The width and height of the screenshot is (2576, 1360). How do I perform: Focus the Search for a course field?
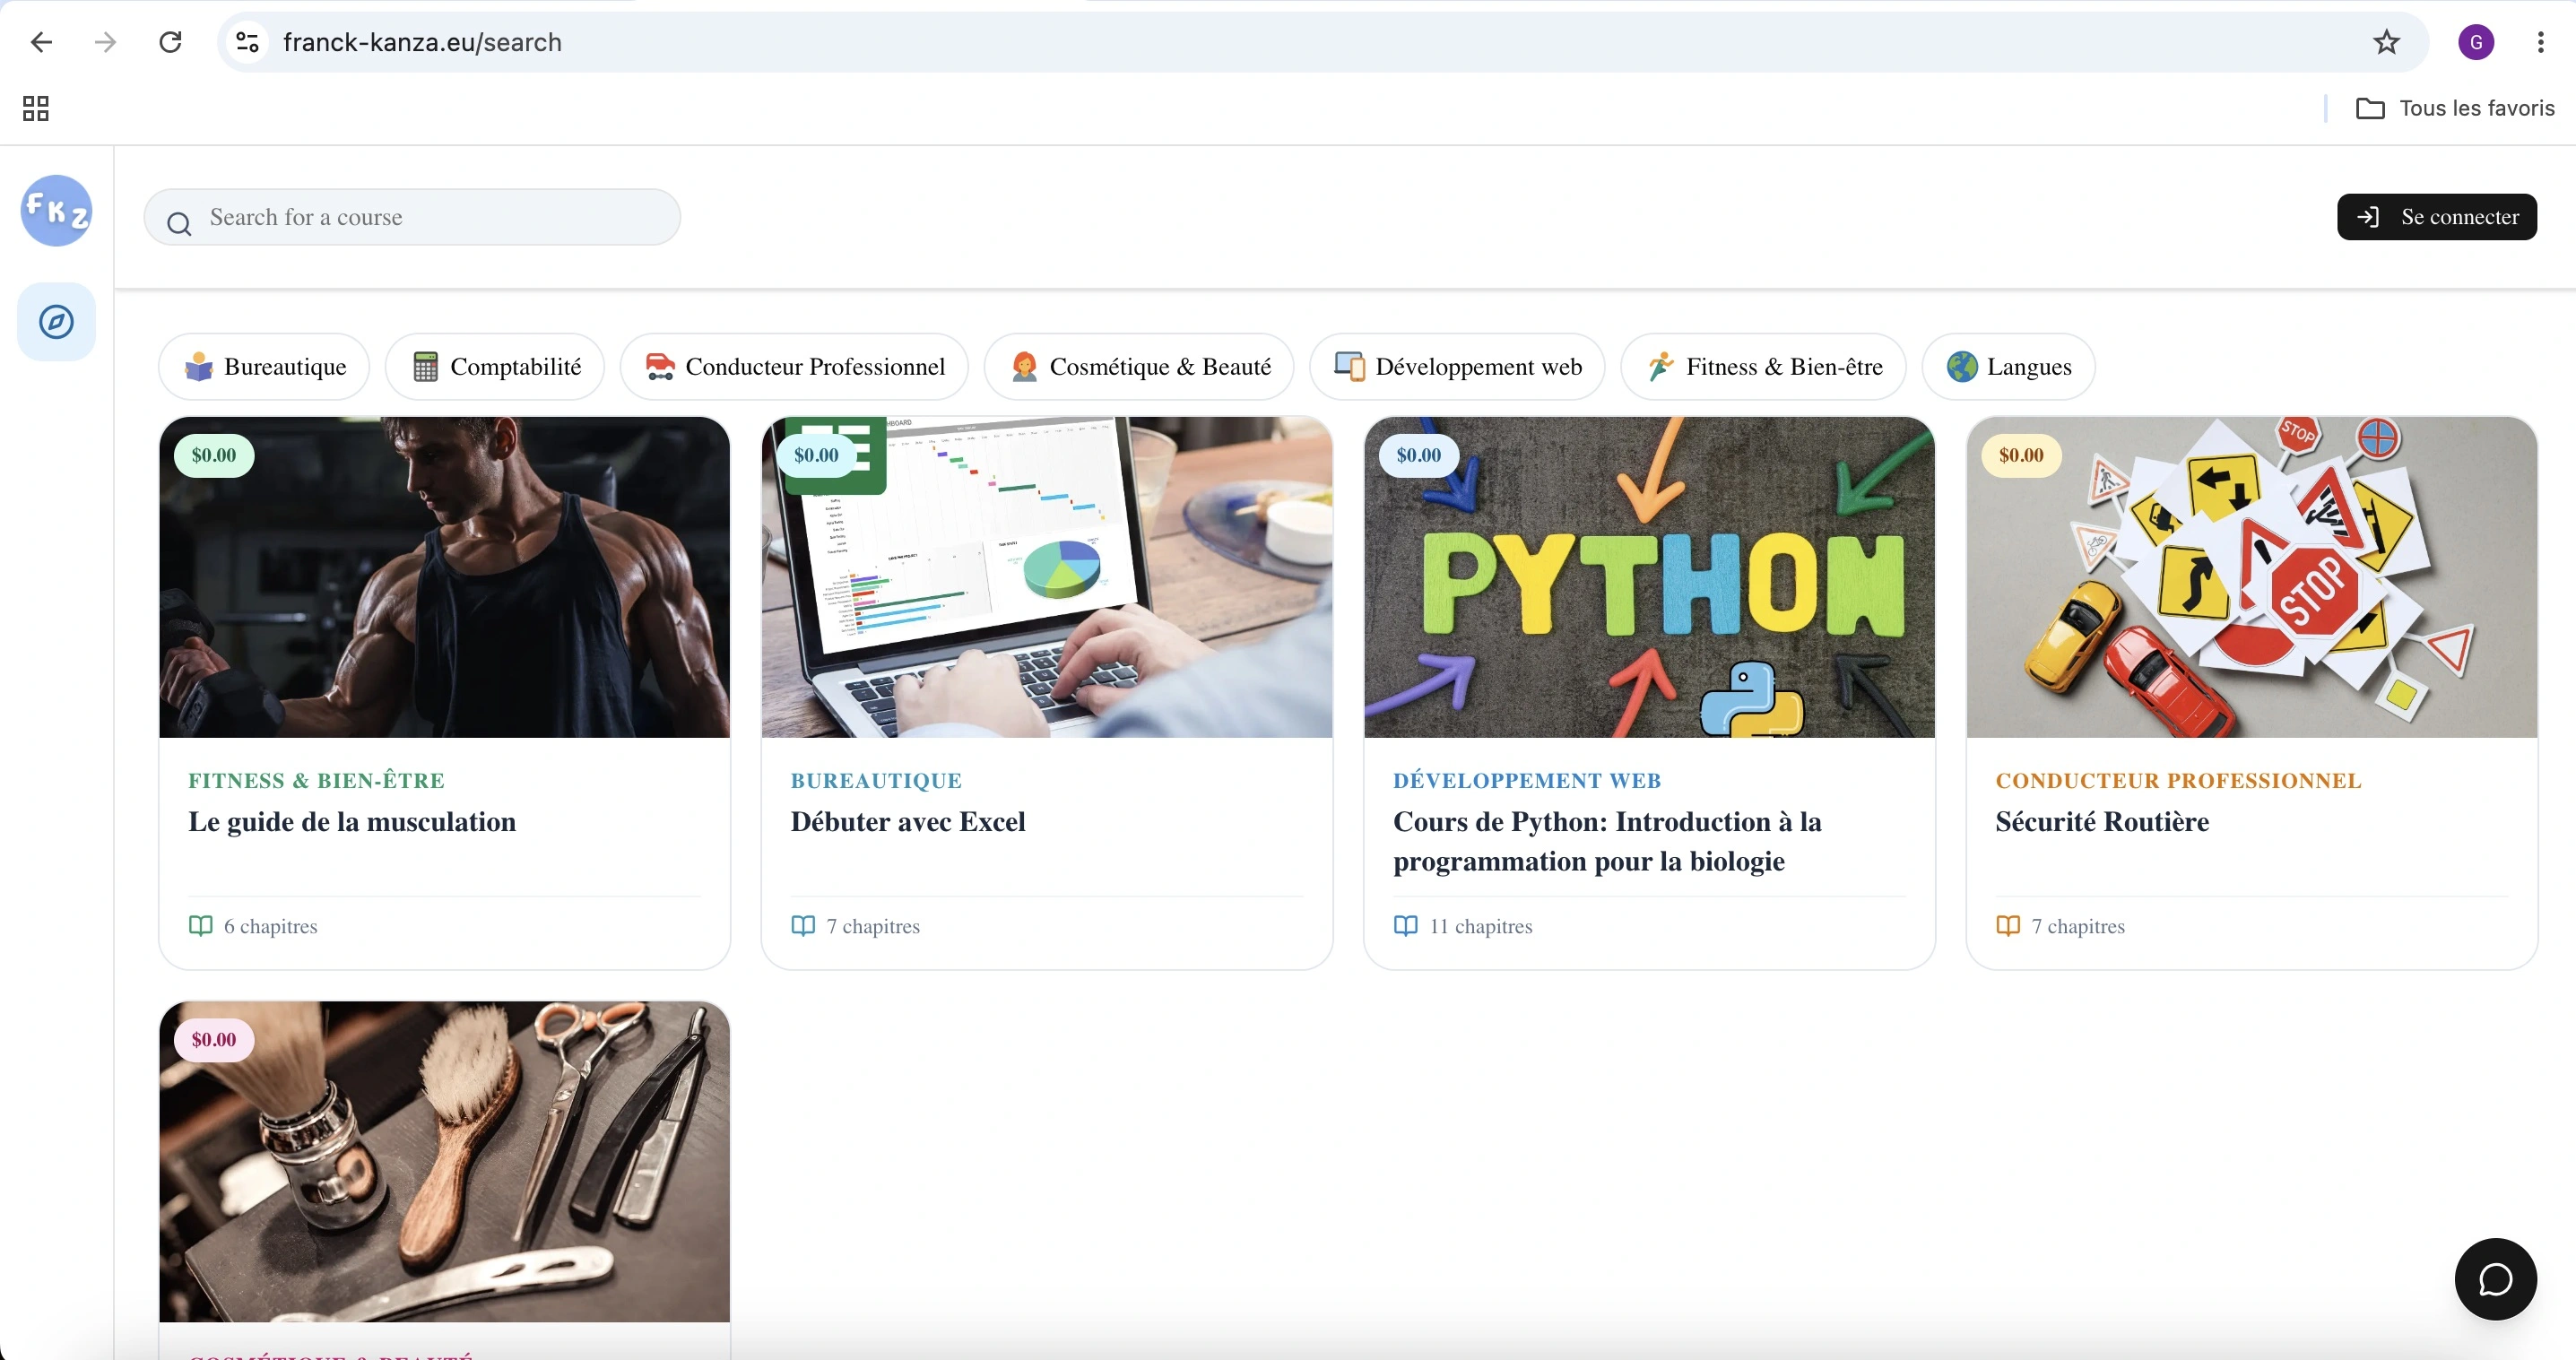(412, 217)
